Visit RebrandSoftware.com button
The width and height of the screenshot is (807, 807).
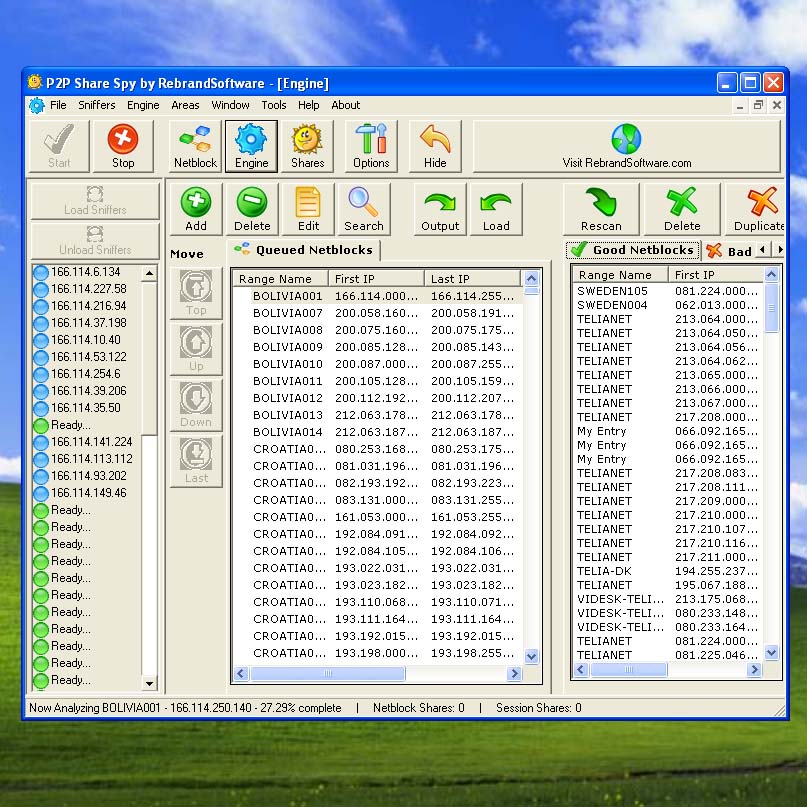coord(626,146)
